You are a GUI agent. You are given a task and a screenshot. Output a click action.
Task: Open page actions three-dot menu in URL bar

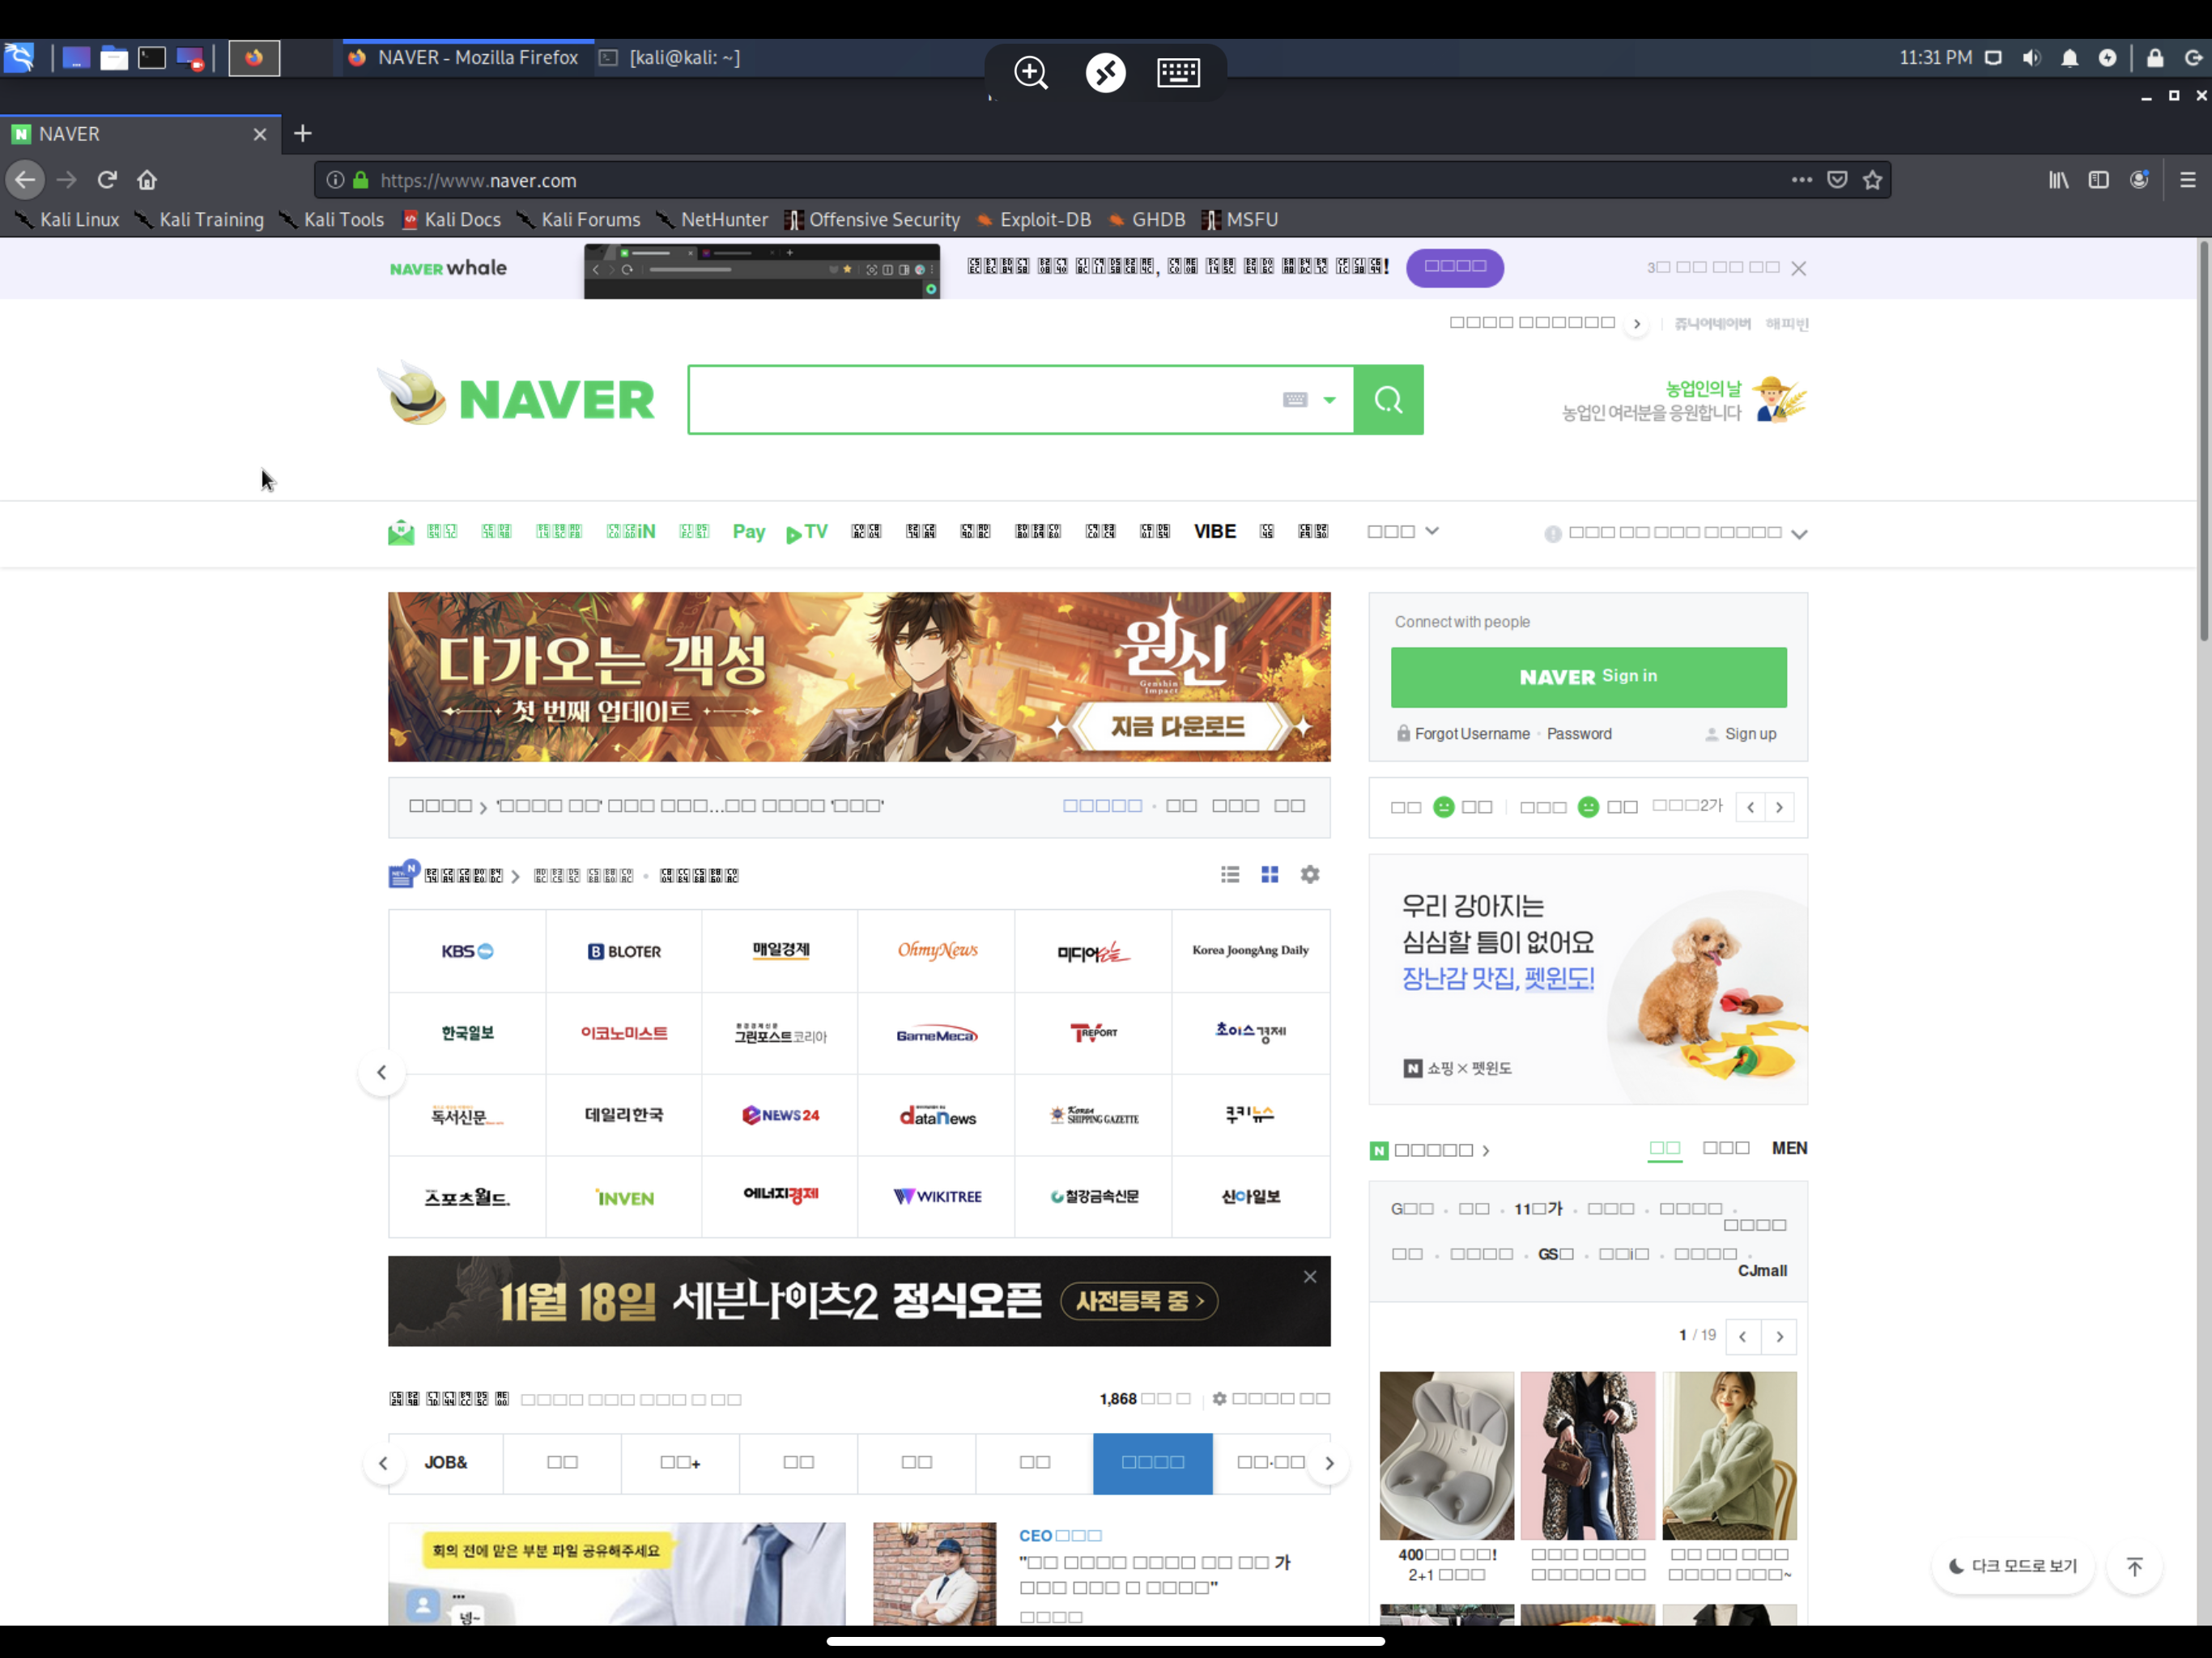1801,180
